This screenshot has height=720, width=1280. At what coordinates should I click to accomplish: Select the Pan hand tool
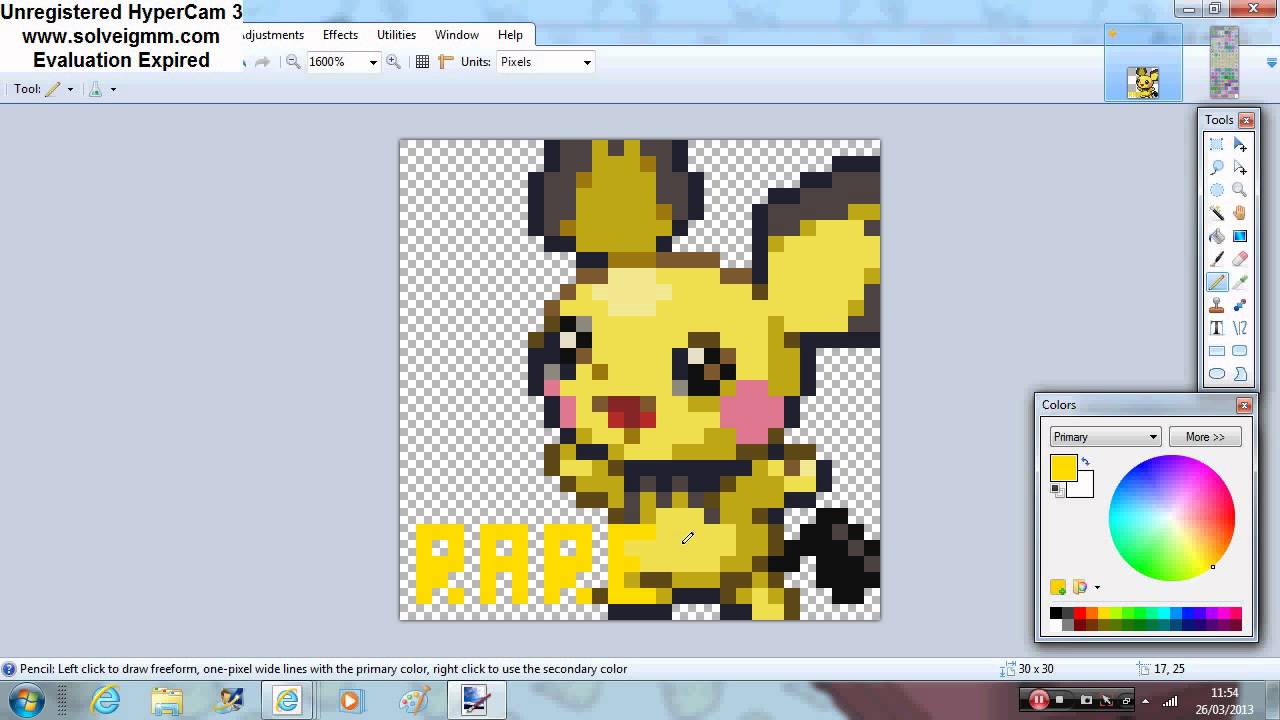(x=1240, y=213)
